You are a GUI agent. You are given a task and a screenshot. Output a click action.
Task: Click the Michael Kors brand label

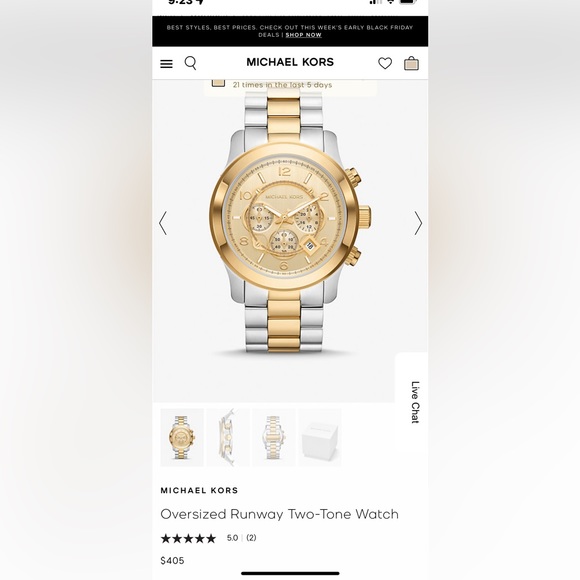[199, 490]
